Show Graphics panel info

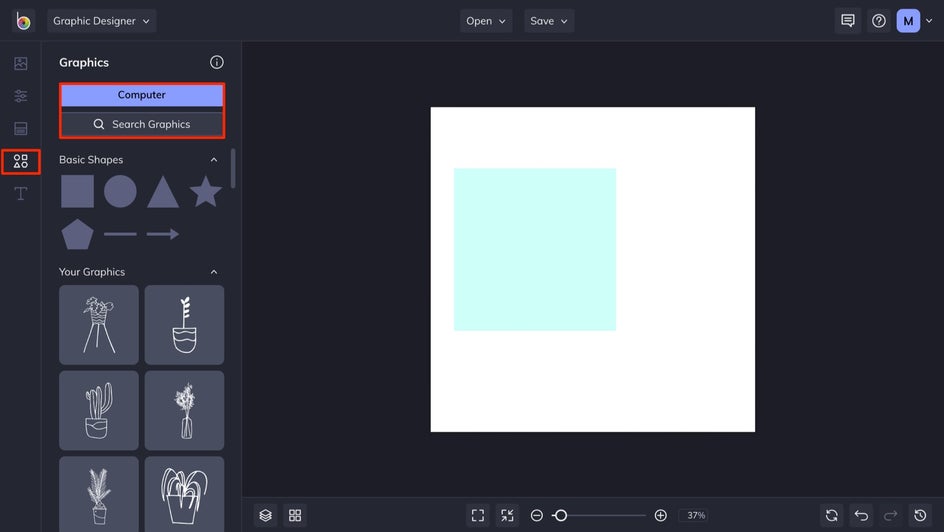coord(217,62)
